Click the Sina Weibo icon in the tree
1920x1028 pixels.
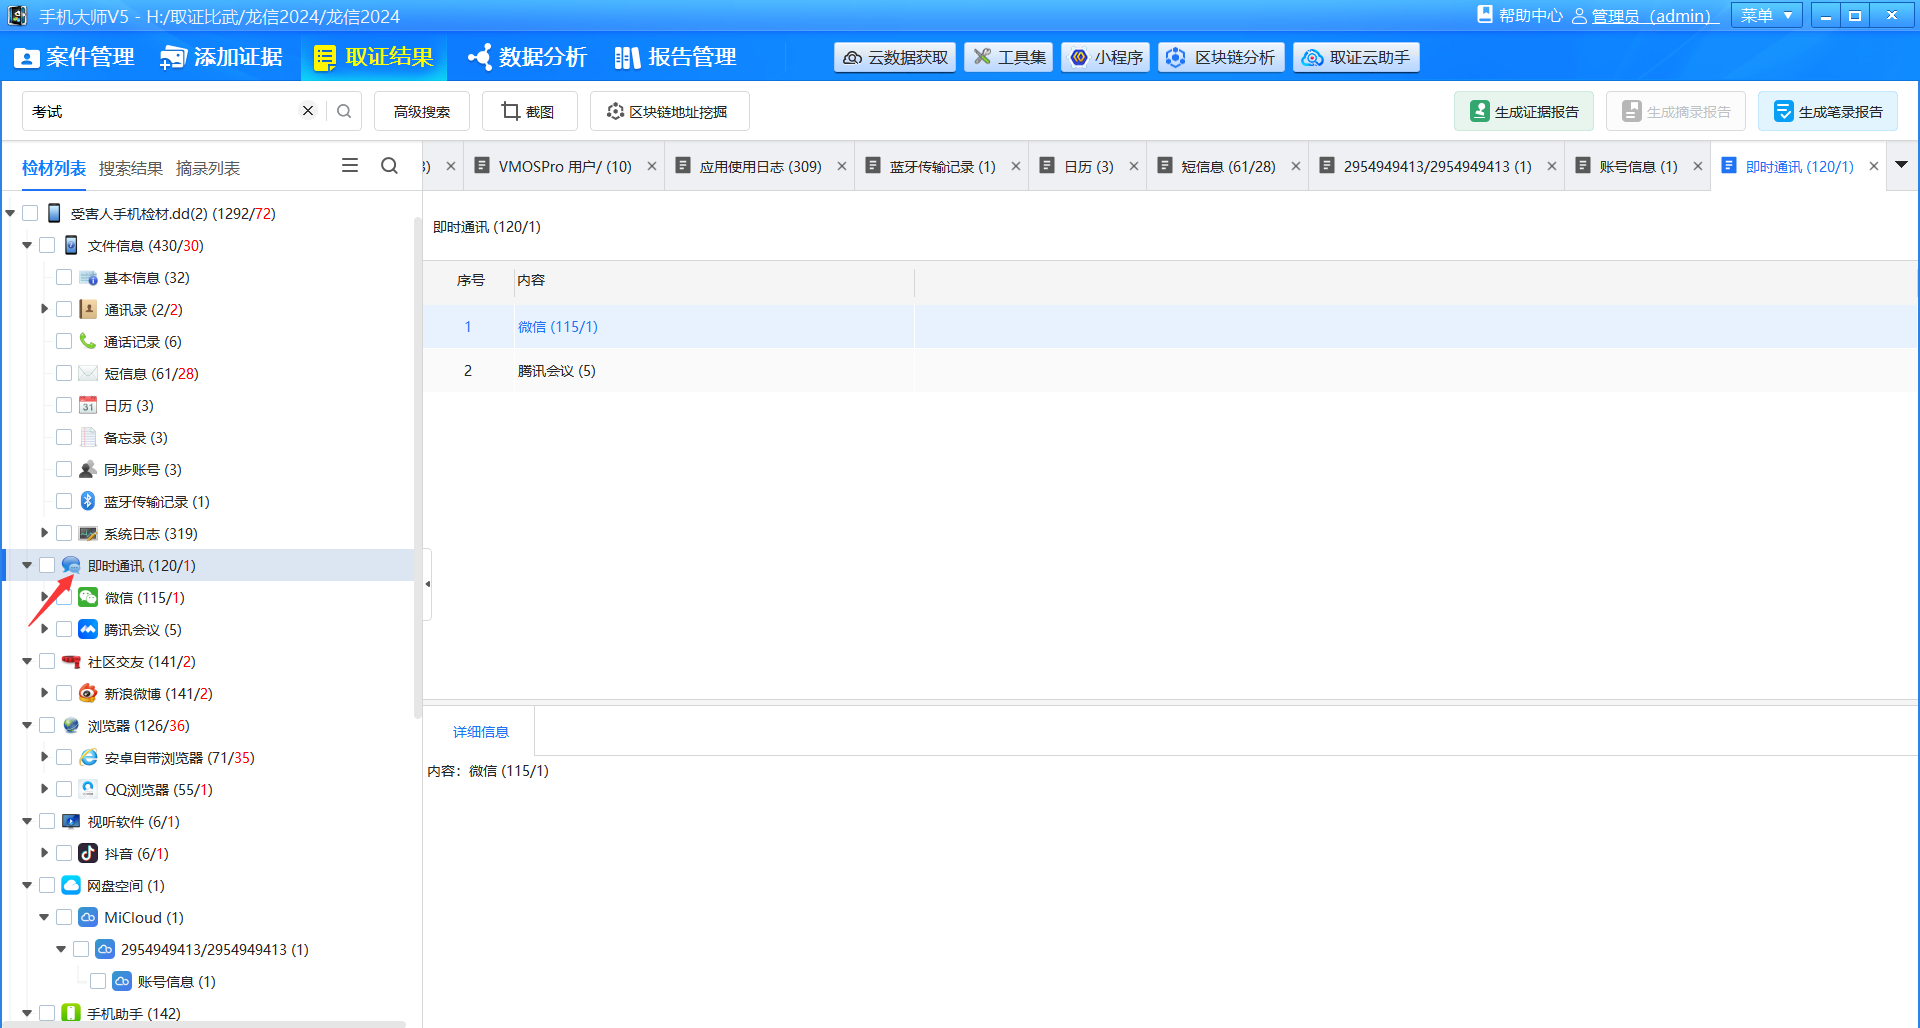[88, 694]
